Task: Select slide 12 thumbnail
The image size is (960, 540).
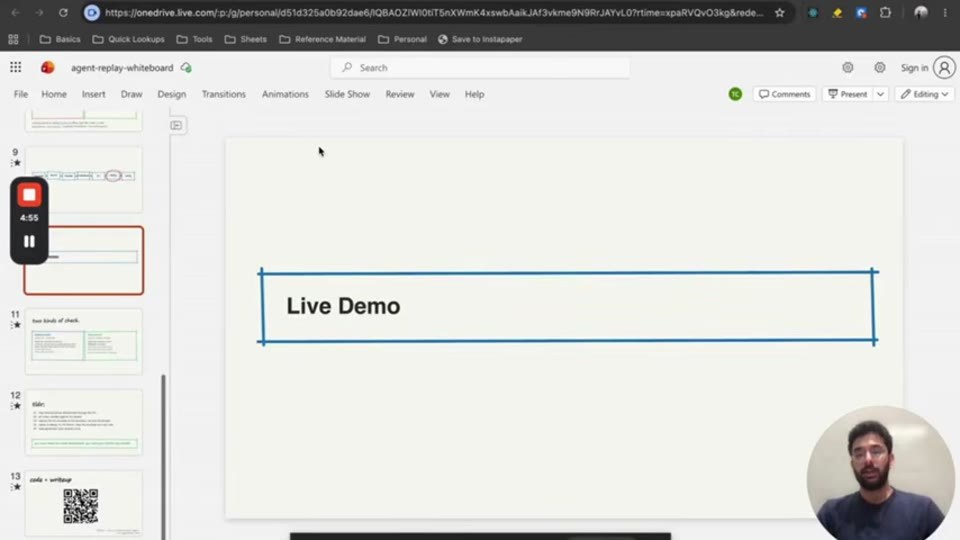Action: (83, 422)
